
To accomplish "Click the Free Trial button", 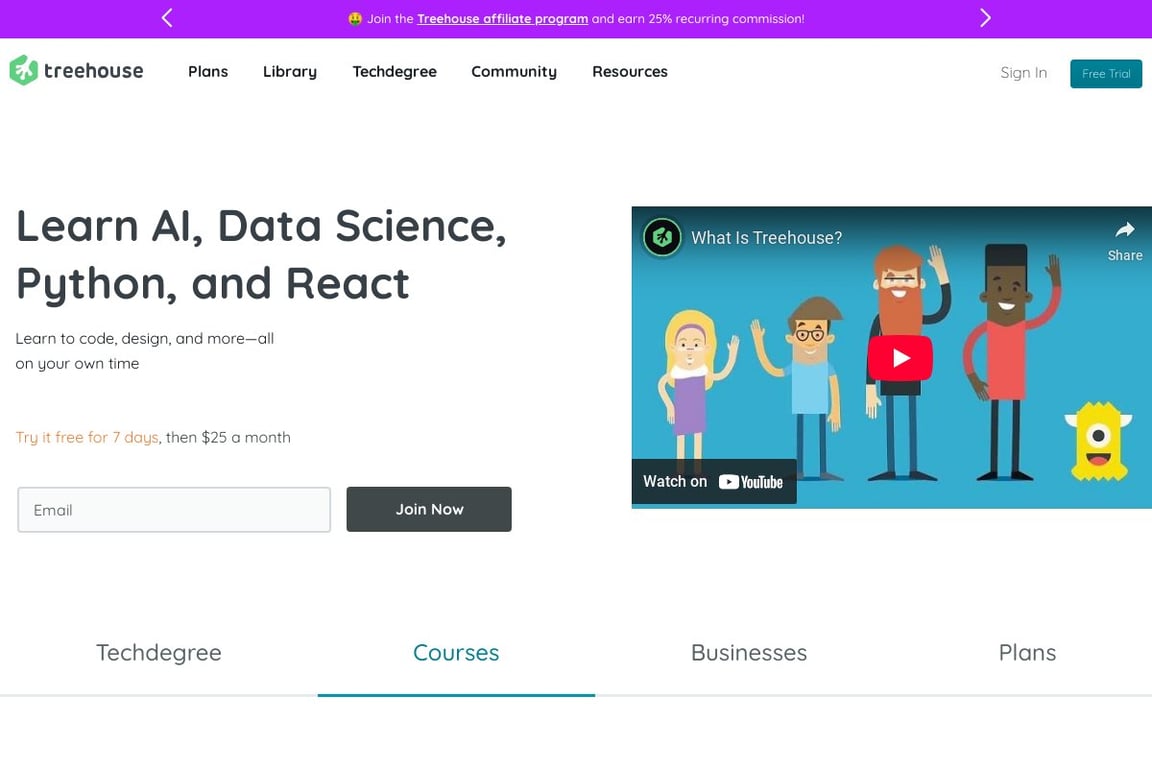I will click(1106, 73).
